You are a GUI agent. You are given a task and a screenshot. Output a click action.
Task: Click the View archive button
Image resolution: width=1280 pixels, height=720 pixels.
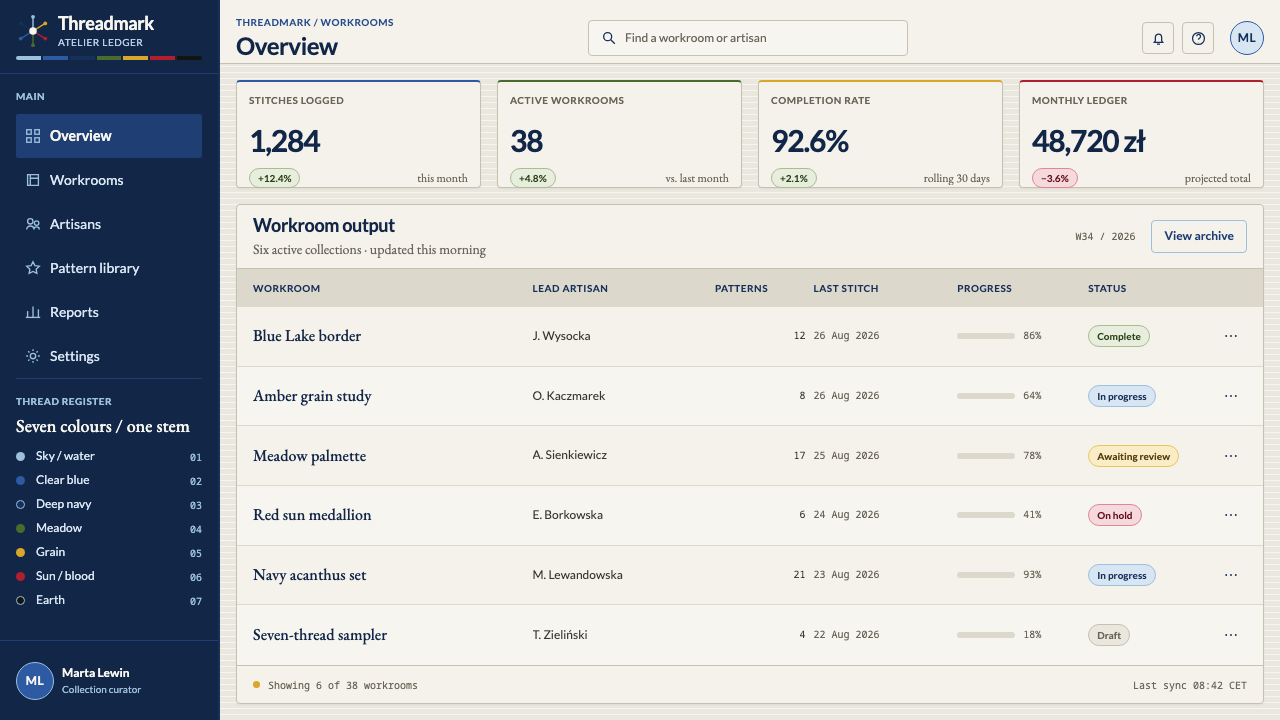tap(1199, 236)
